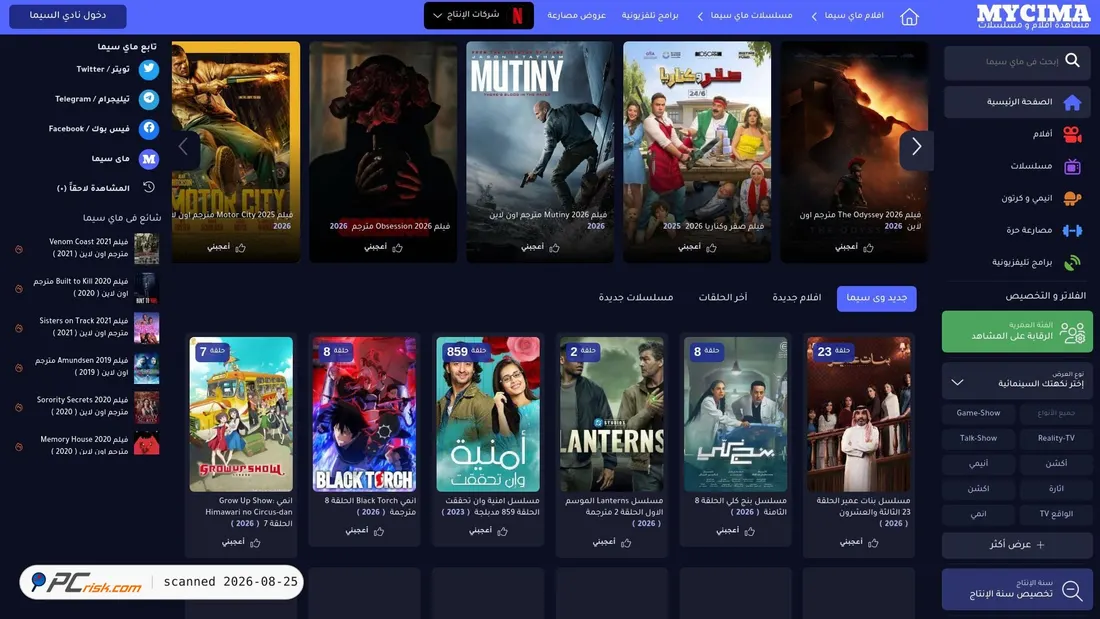Click the MYCIMA site logo
1100x619 pixels.
coord(1033,16)
